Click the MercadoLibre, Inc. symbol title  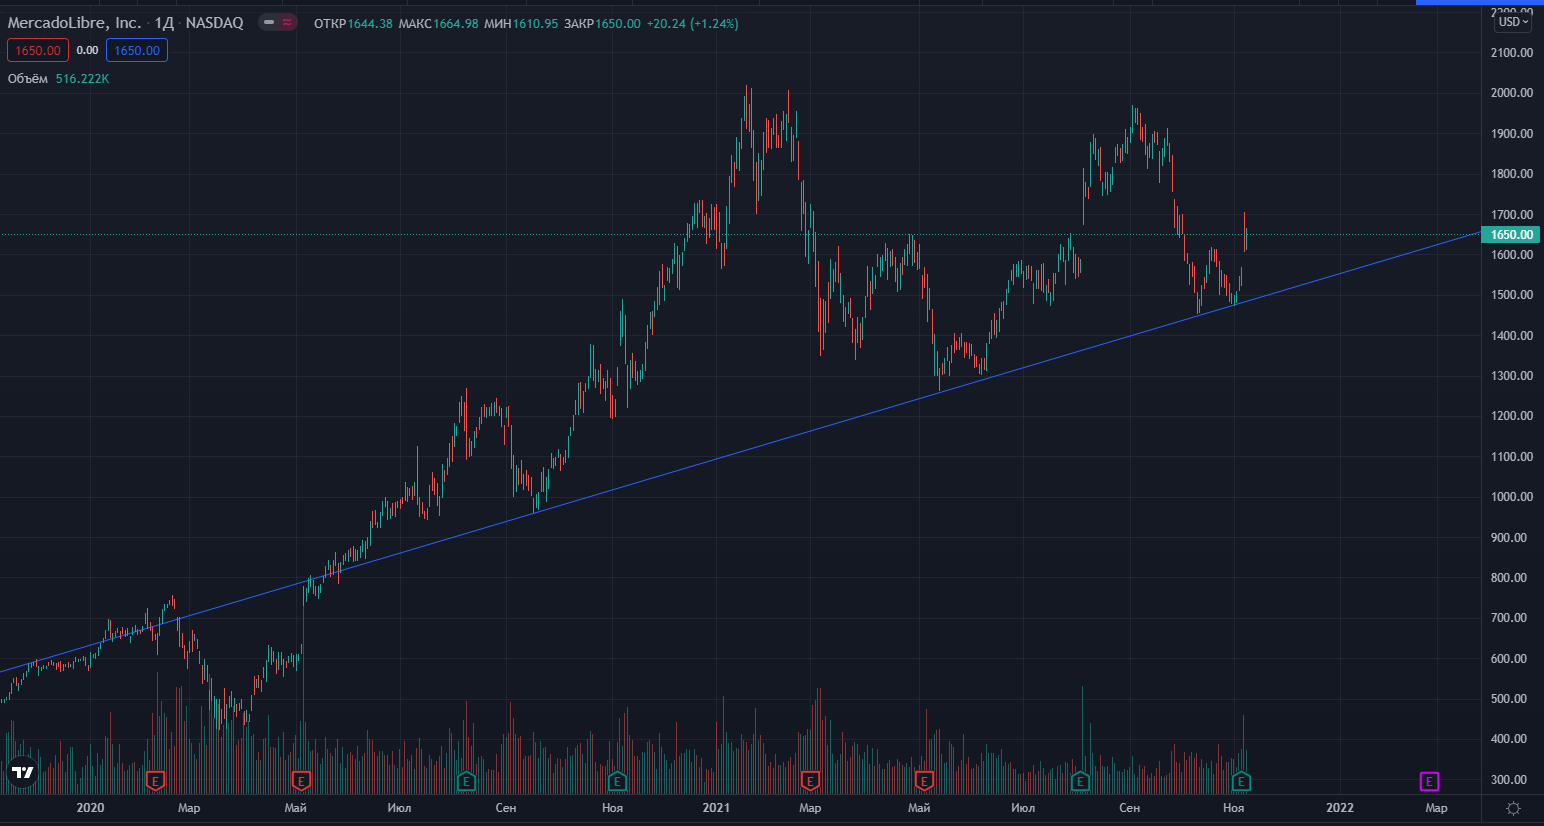[x=74, y=22]
